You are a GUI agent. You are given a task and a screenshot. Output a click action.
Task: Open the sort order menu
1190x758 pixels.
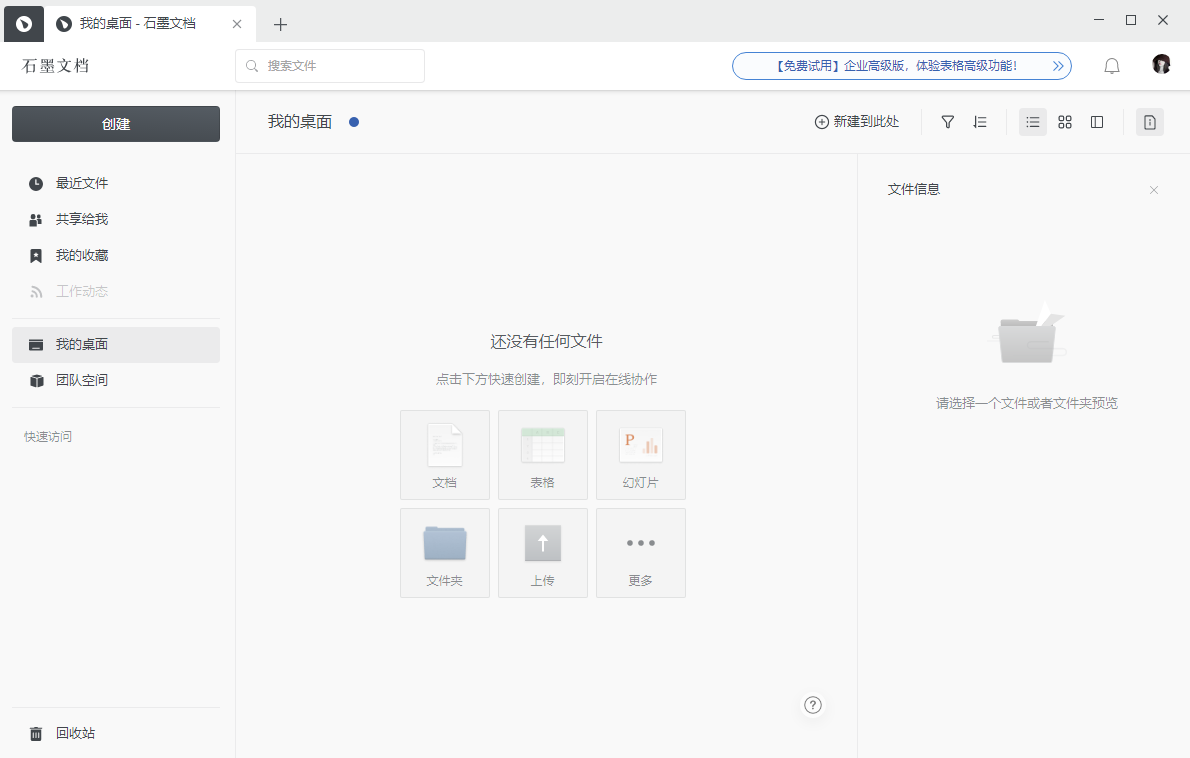(x=980, y=121)
